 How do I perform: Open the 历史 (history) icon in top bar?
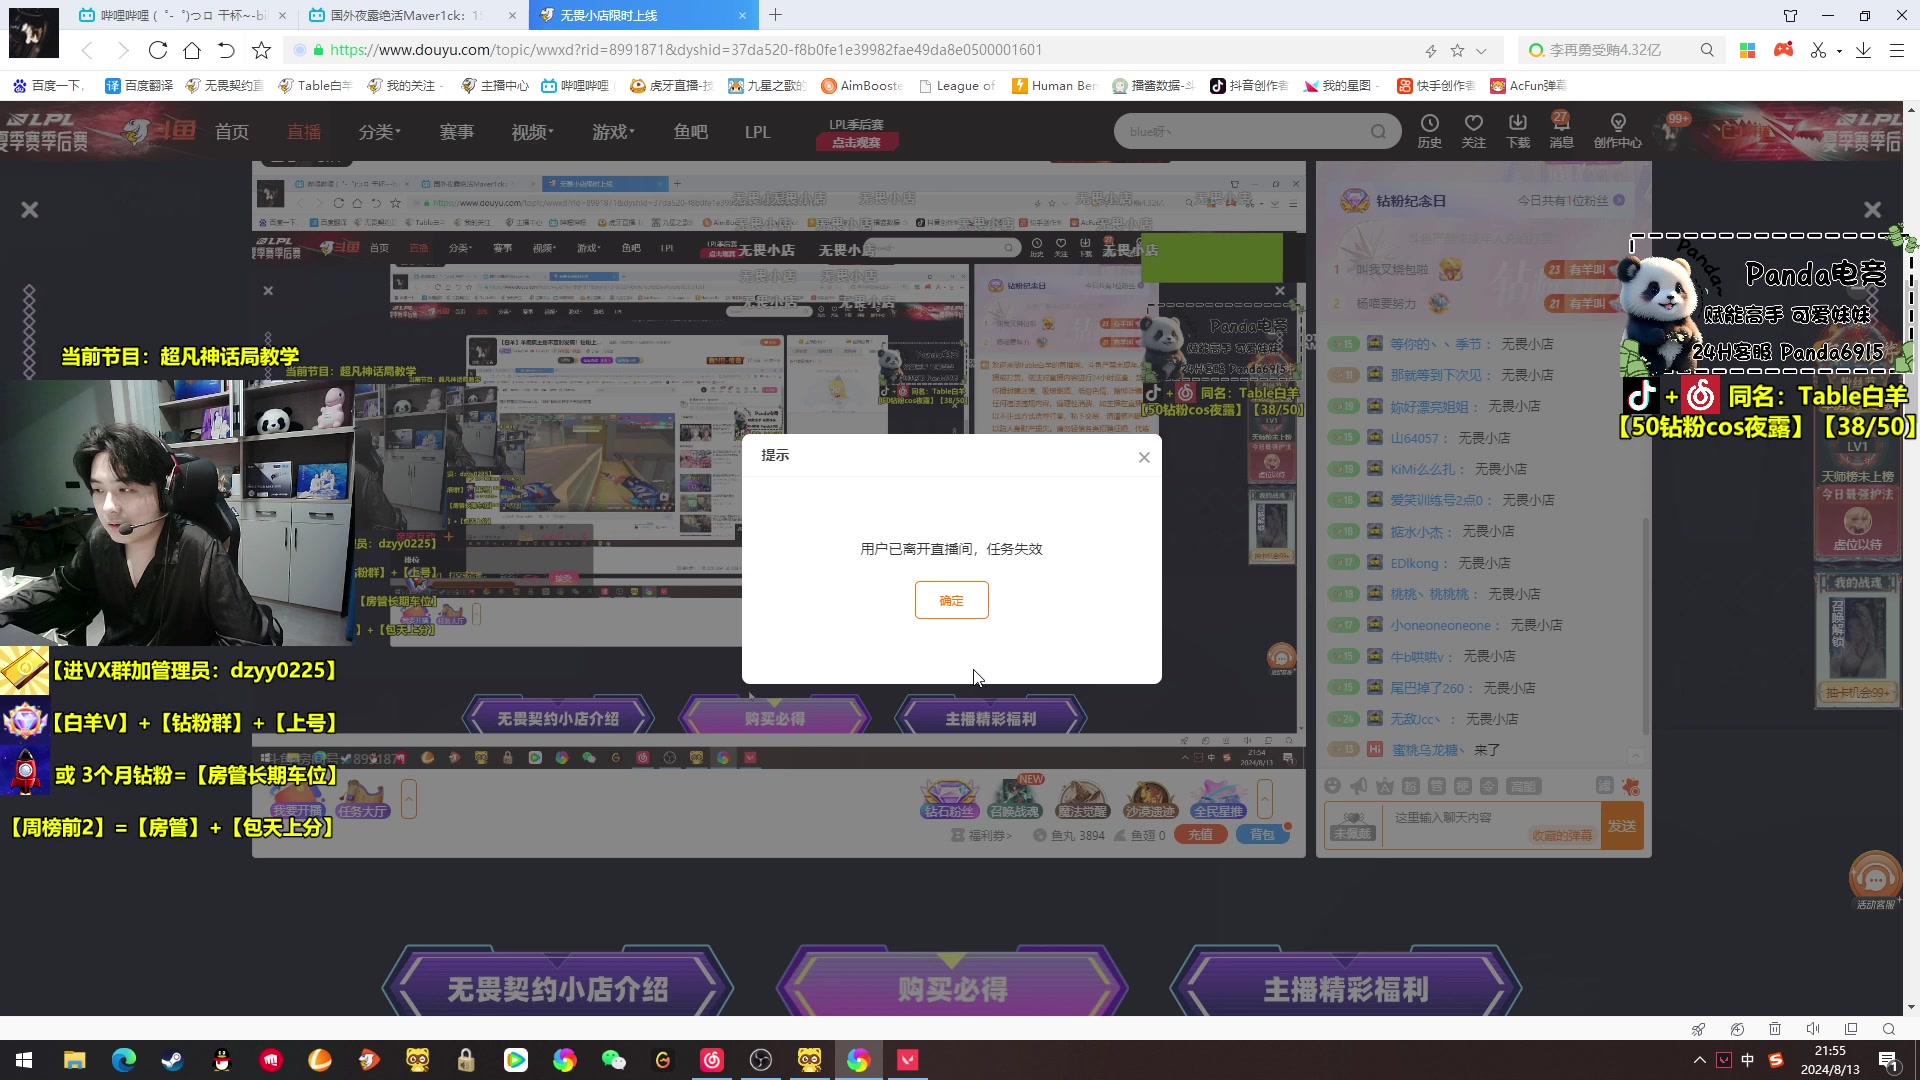pyautogui.click(x=1430, y=131)
